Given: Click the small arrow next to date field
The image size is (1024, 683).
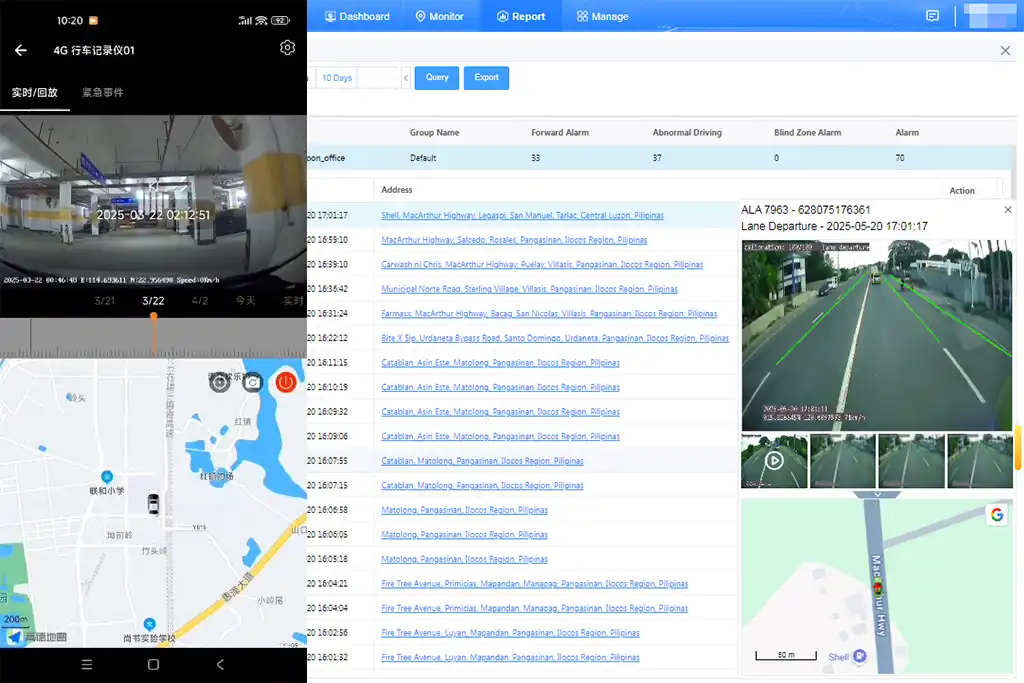Looking at the screenshot, I should (x=406, y=78).
